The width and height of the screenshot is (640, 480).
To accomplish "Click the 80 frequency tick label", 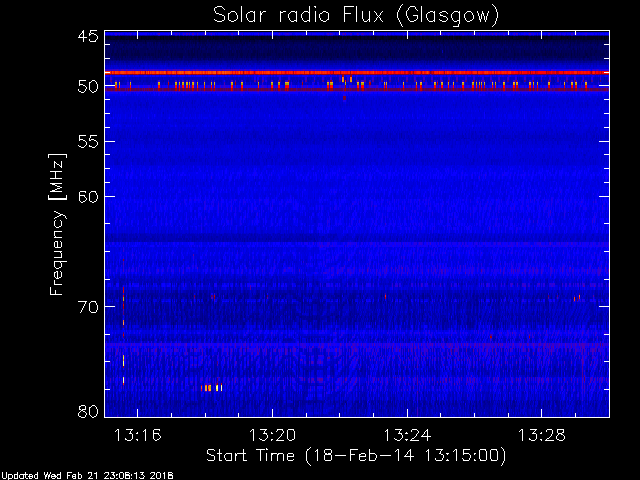I will pyautogui.click(x=88, y=411).
